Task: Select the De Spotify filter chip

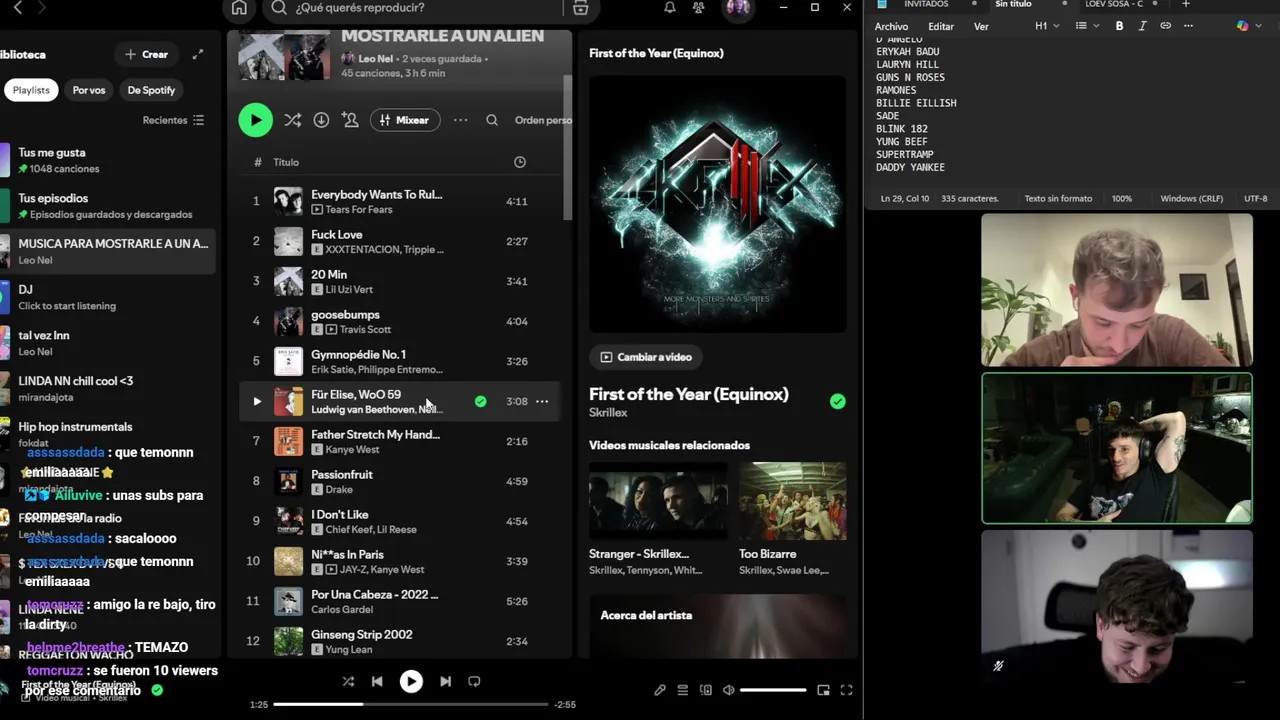Action: [151, 90]
